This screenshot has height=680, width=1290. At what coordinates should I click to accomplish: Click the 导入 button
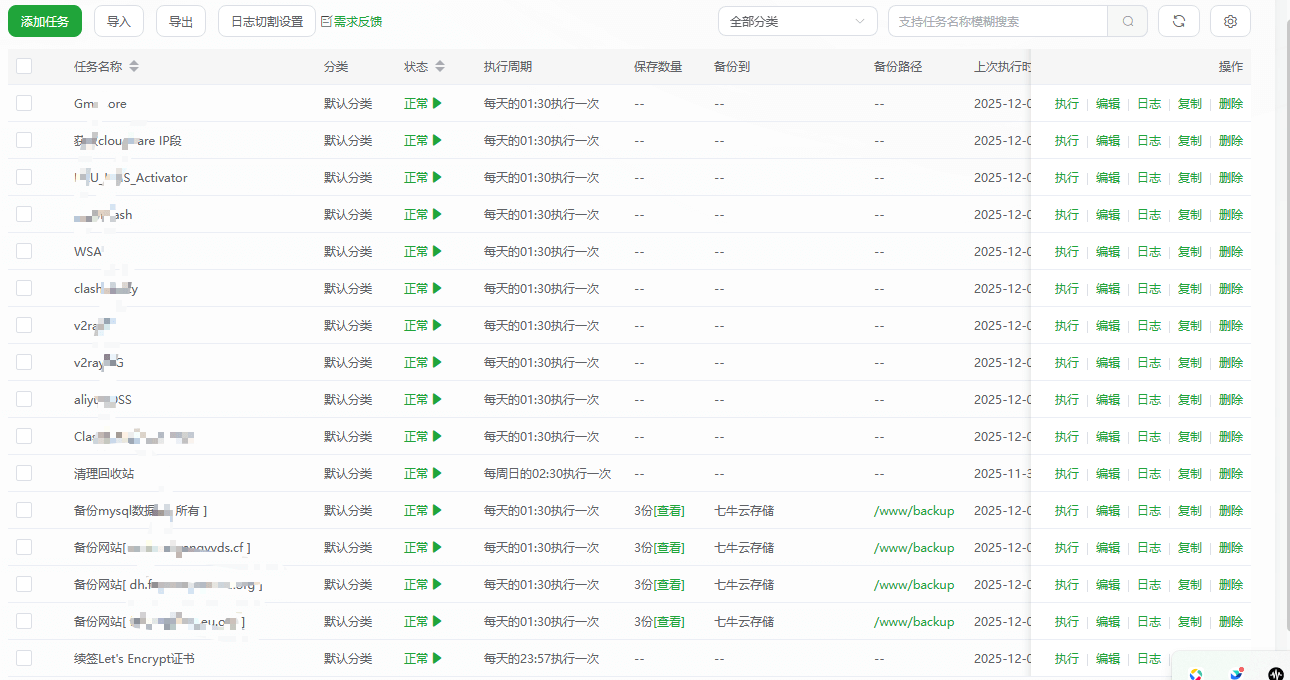coord(119,21)
